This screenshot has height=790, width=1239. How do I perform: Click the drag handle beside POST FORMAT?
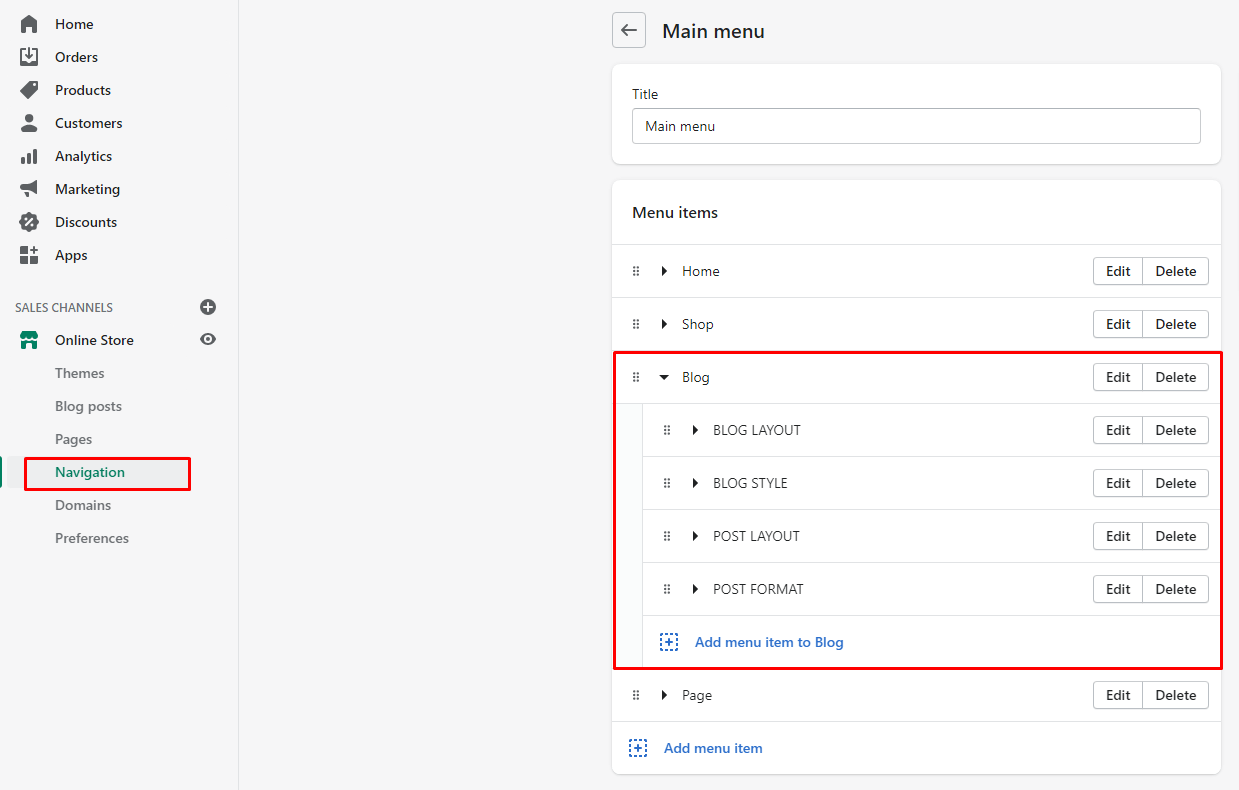[667, 589]
